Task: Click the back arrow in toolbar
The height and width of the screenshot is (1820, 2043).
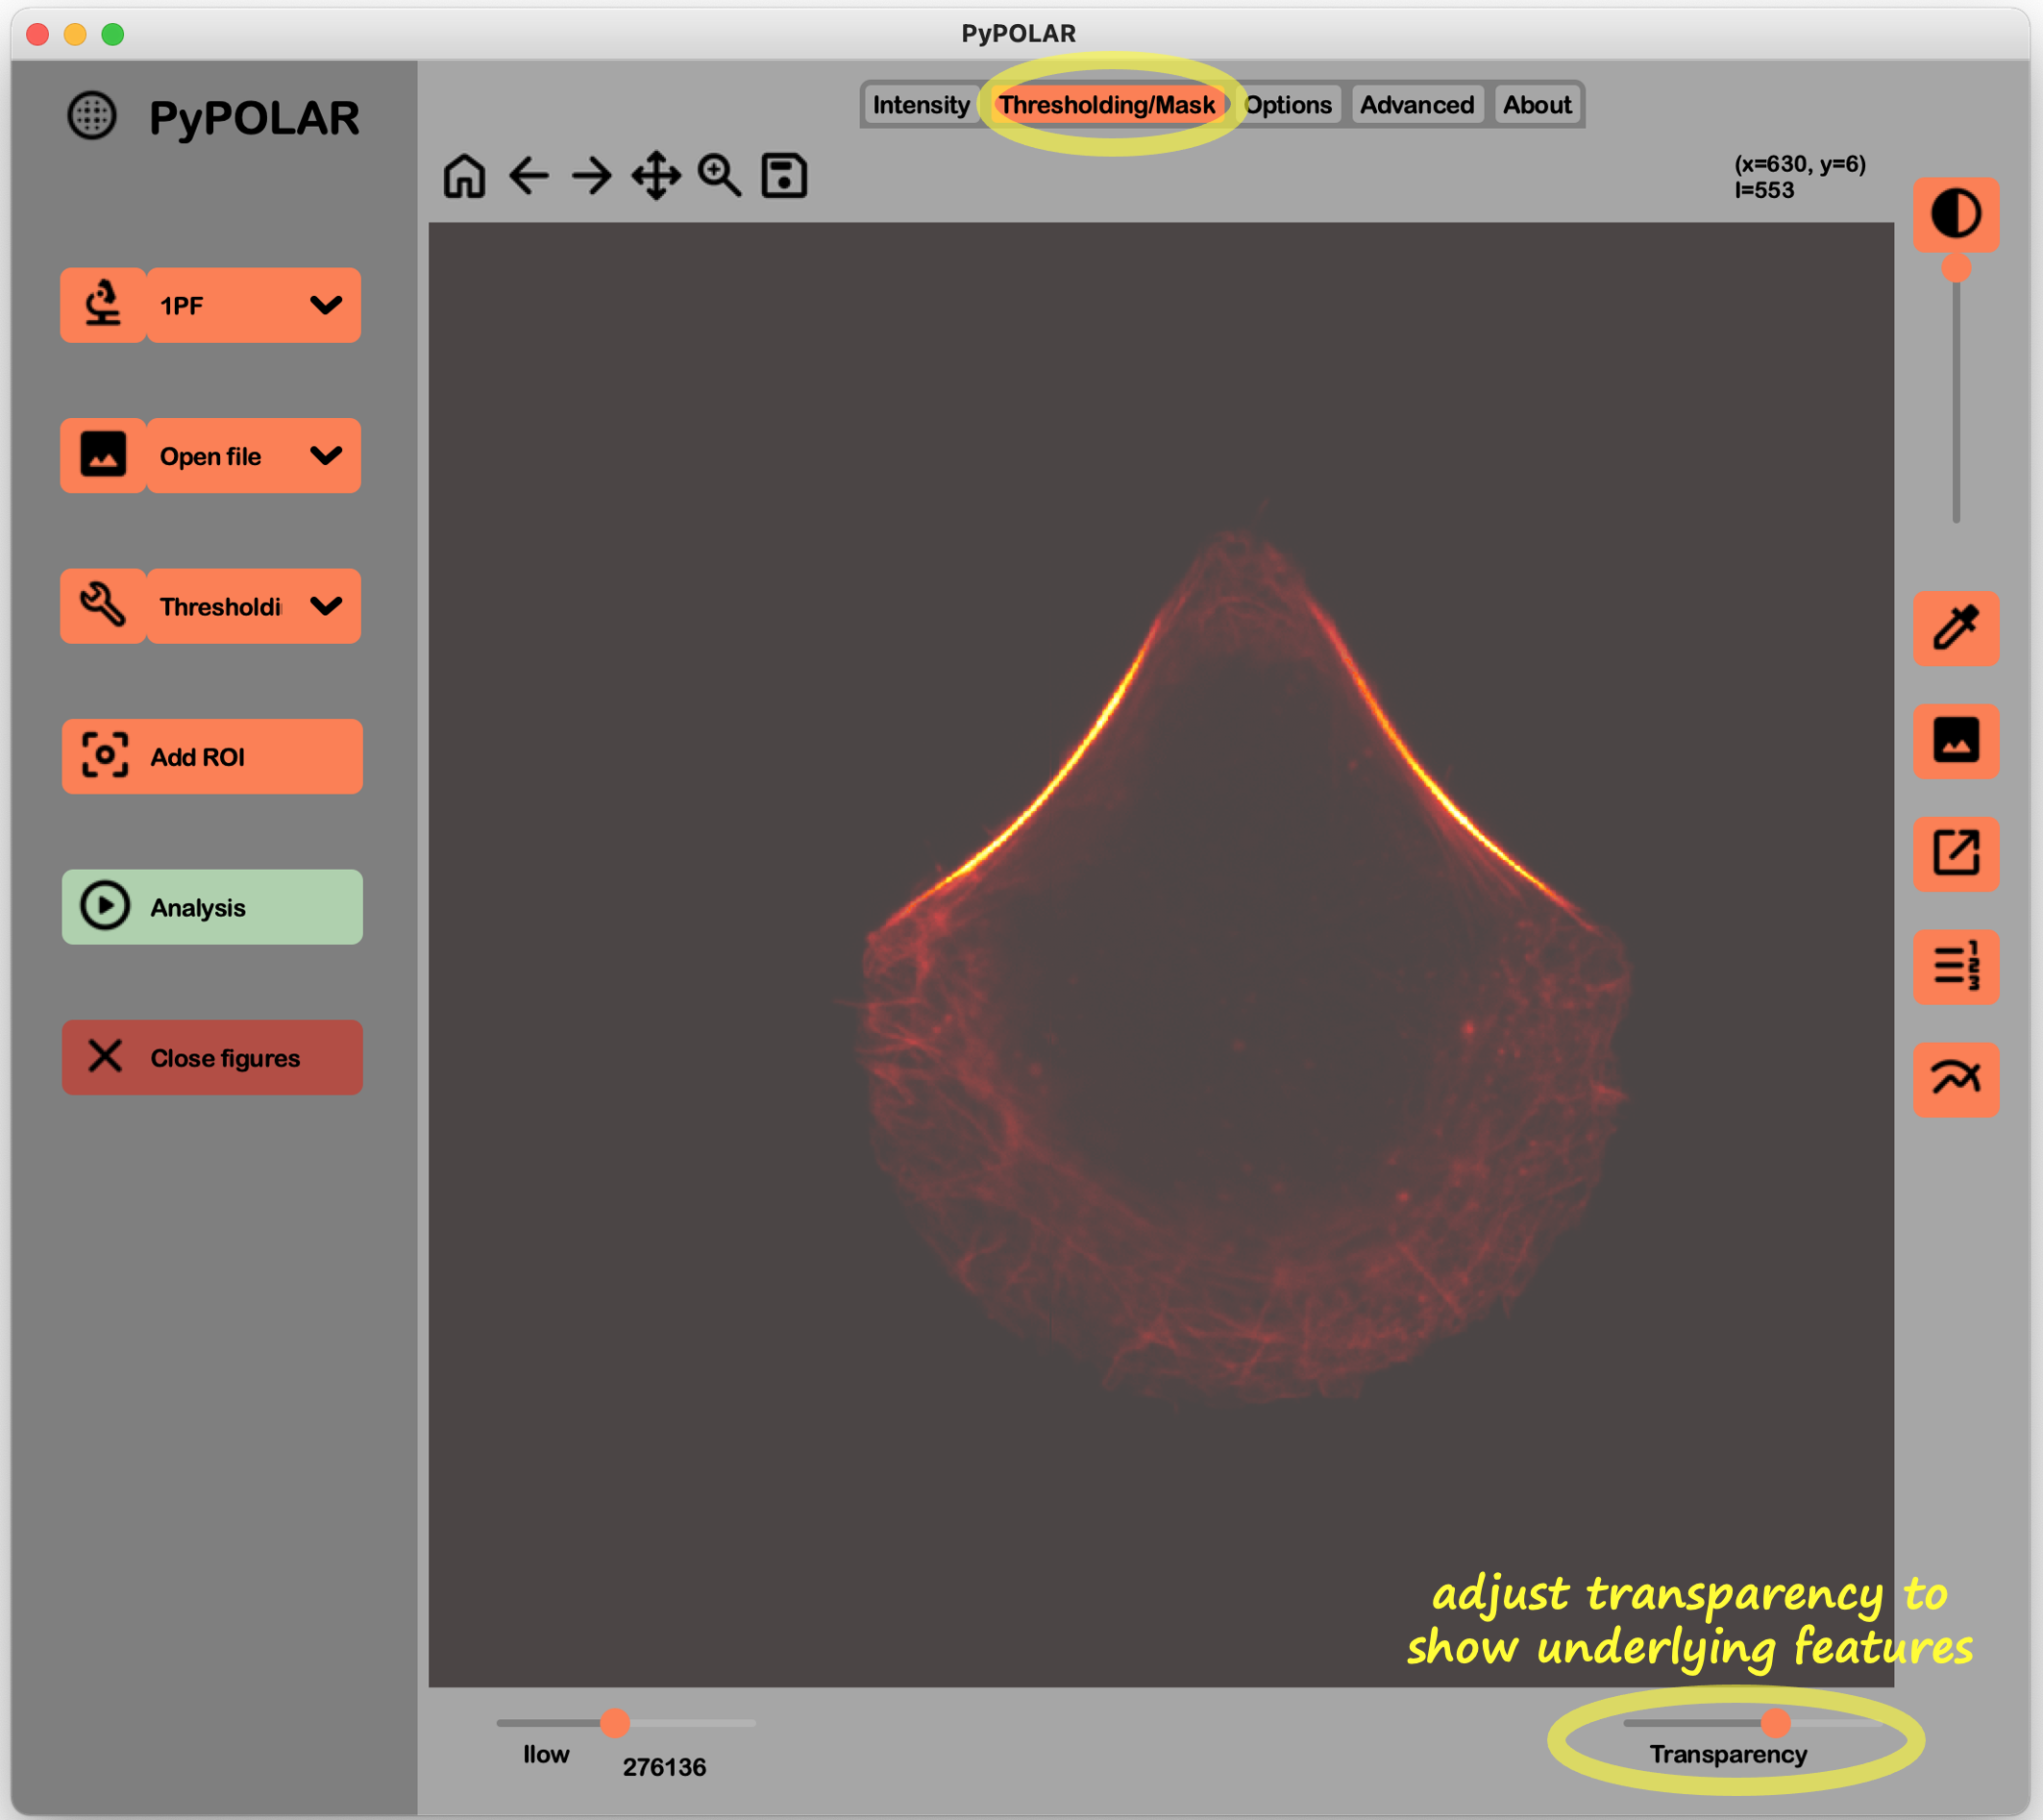Action: tap(529, 176)
